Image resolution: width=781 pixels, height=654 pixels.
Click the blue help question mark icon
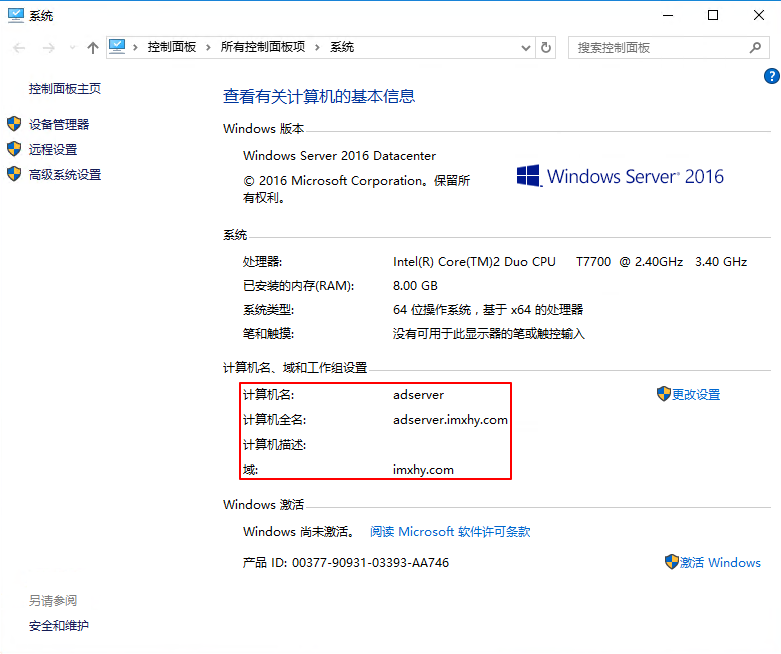coord(771,76)
